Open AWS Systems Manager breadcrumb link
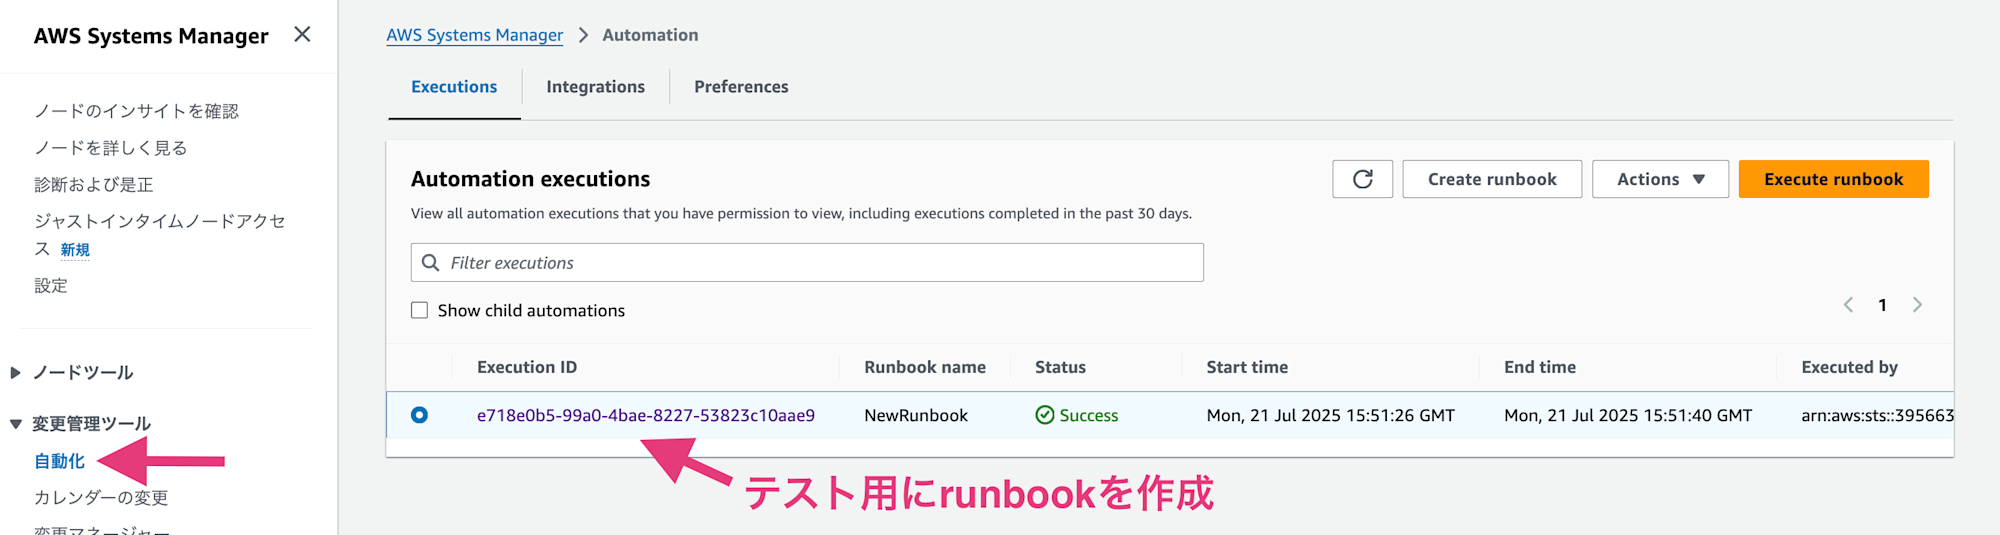The image size is (2000, 535). pyautogui.click(x=475, y=35)
